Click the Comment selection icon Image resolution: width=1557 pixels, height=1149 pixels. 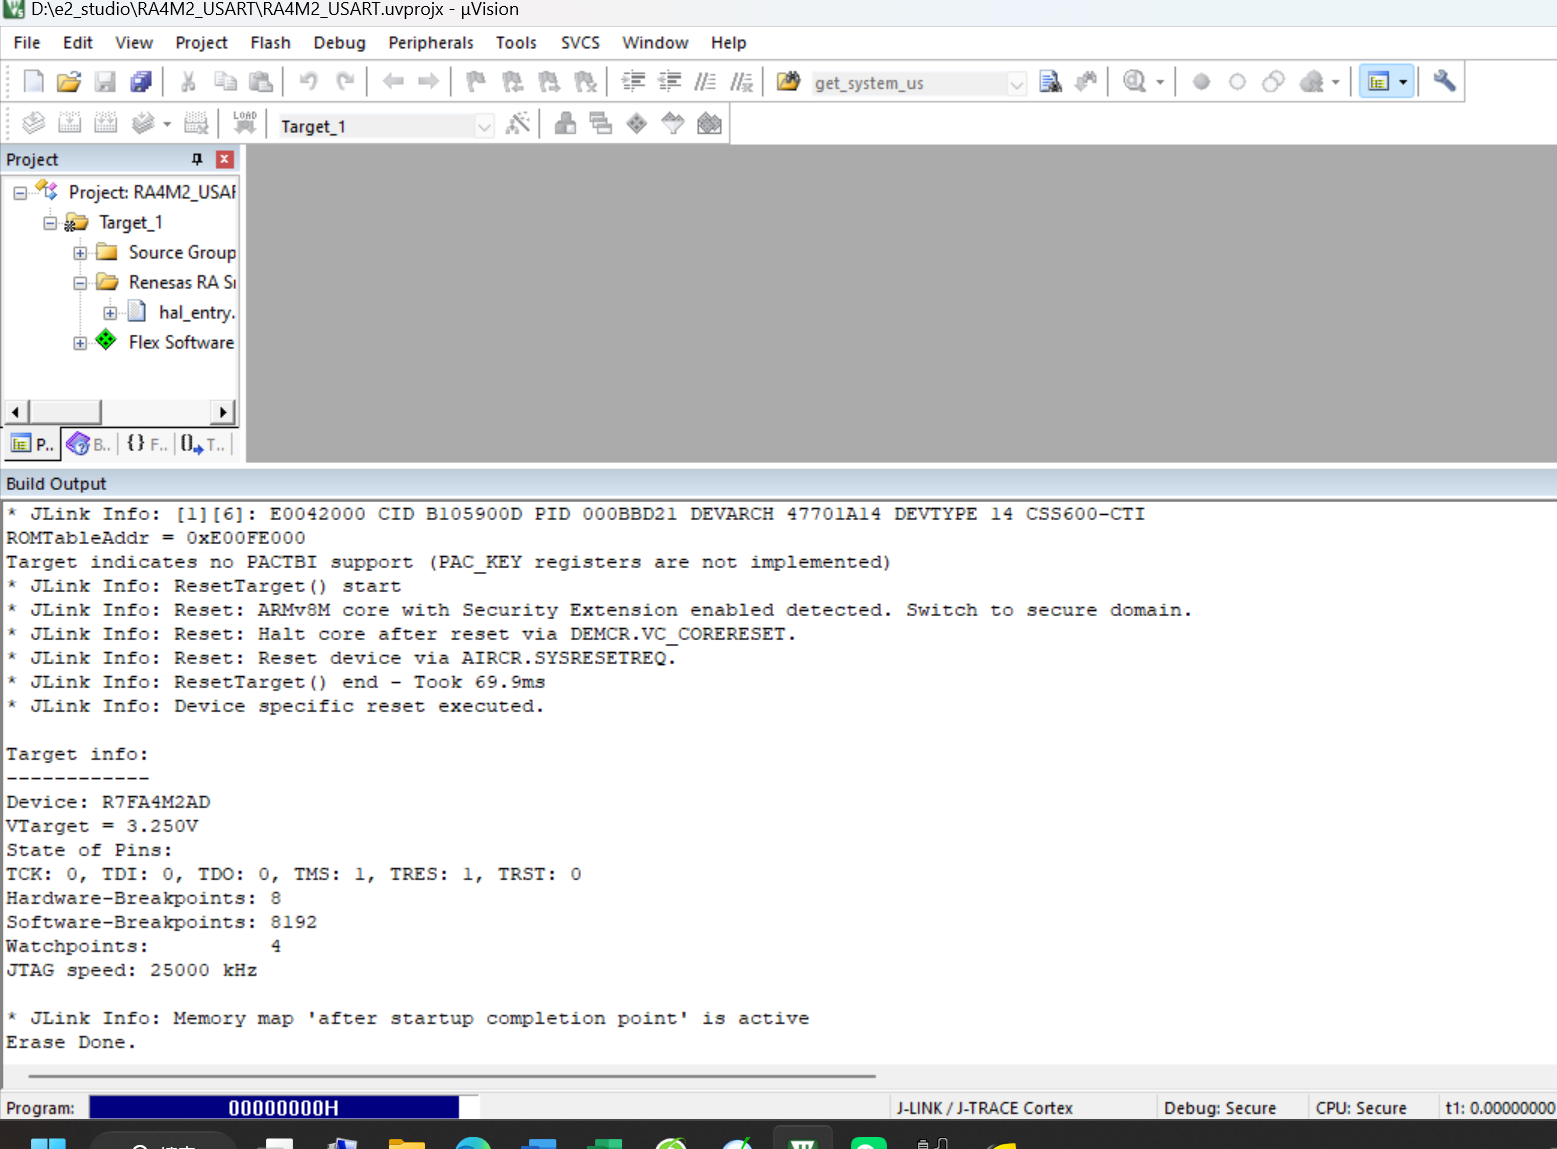pos(705,82)
